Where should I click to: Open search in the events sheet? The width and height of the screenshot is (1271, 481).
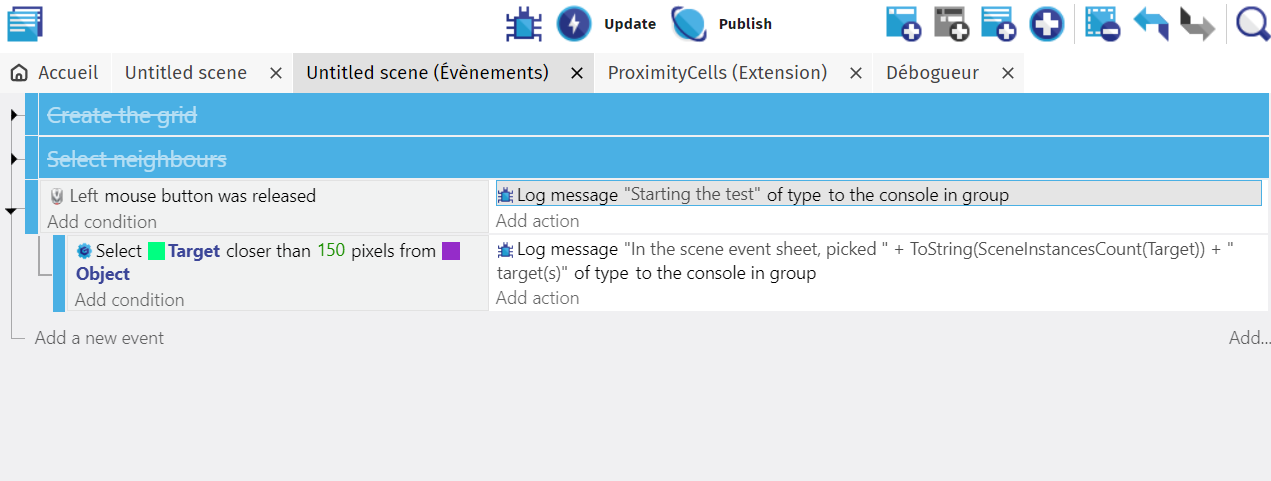point(1252,23)
